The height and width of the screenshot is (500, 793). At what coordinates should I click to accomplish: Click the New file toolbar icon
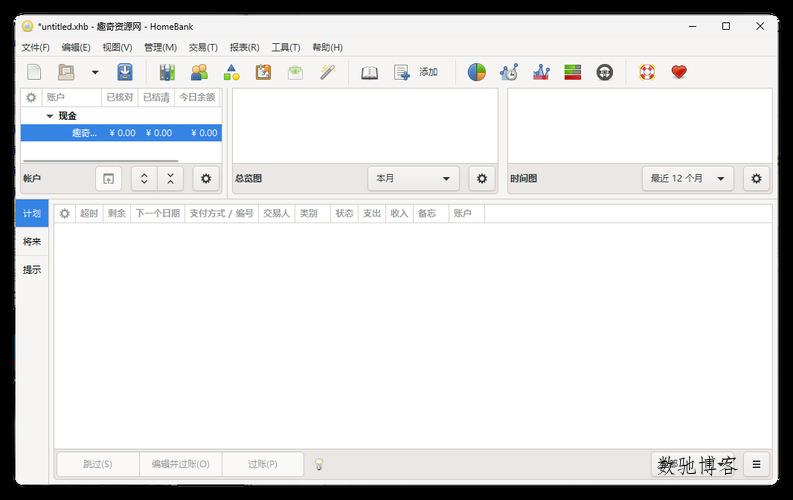tap(34, 72)
